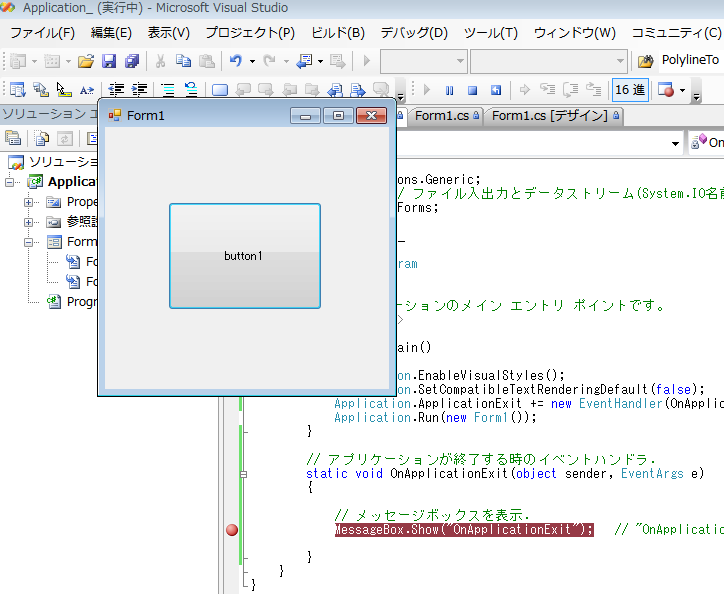The height and width of the screenshot is (594, 724).
Task: Click the Solution Explorer properties icon
Action: coord(13,138)
